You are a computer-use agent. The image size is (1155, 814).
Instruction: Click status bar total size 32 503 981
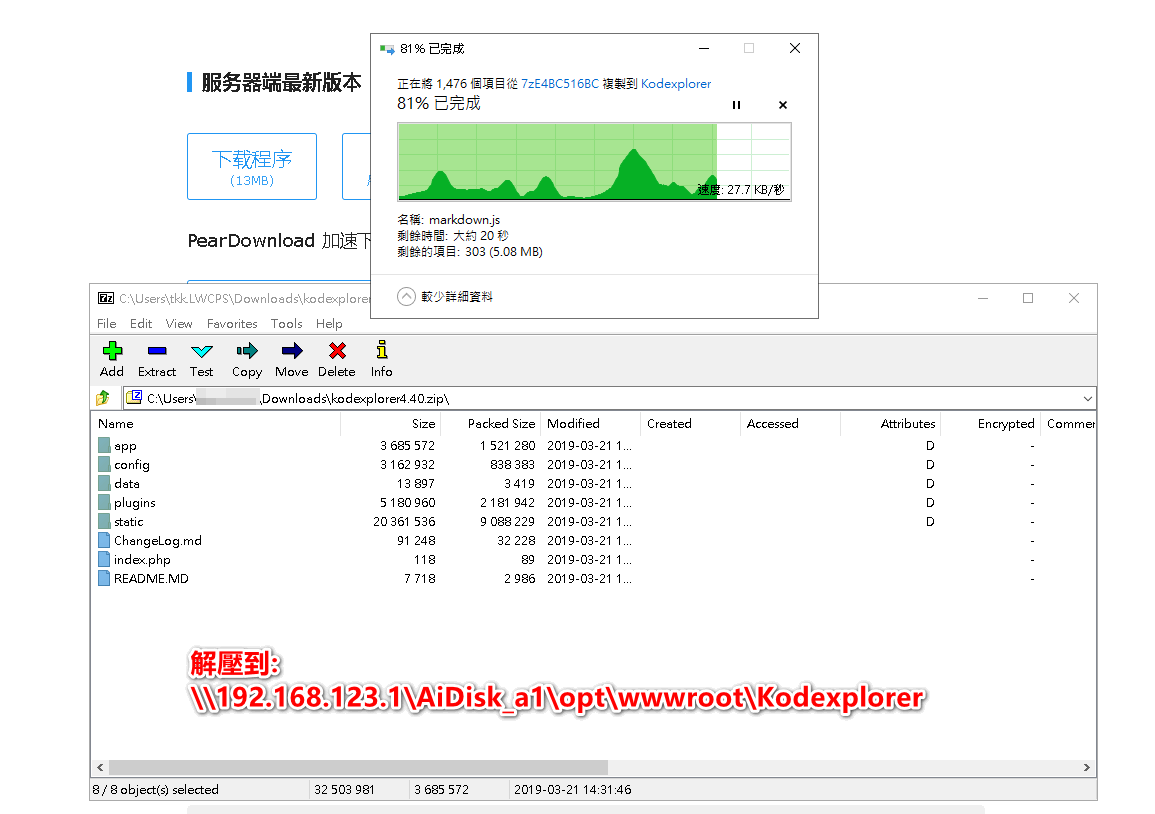tap(344, 789)
